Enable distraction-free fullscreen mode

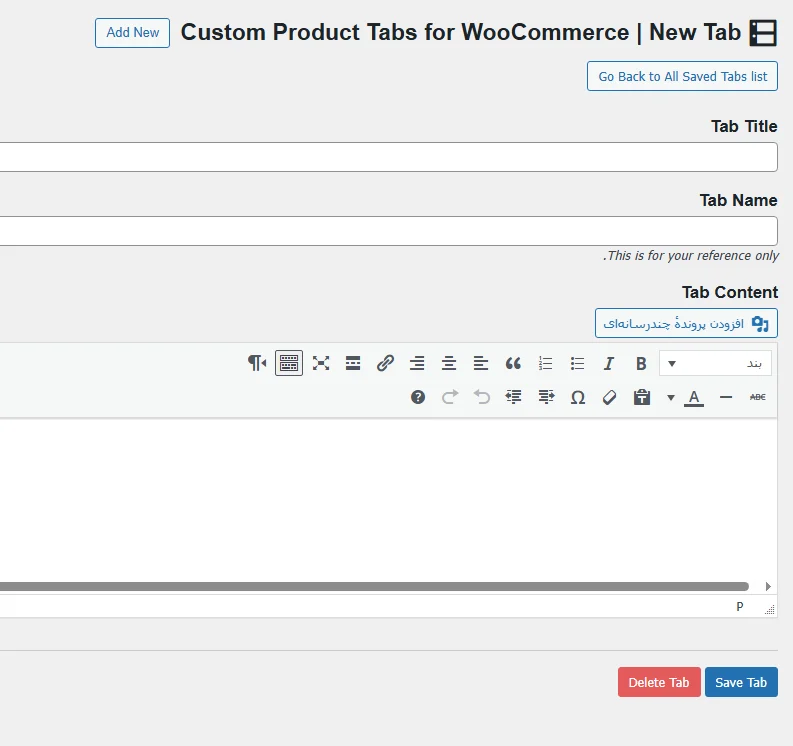(321, 363)
